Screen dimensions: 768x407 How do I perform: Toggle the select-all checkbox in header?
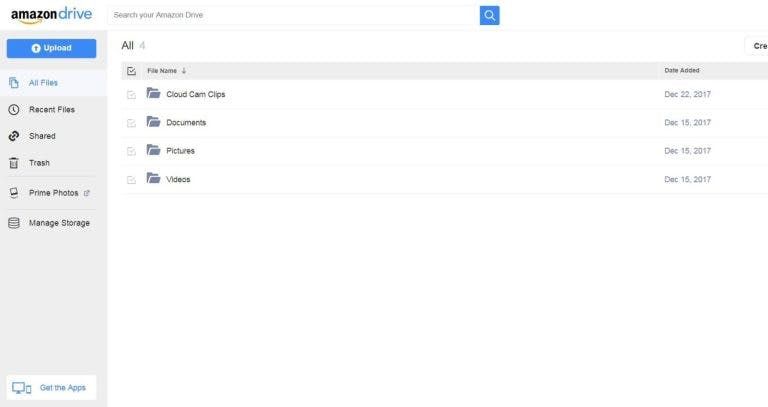point(131,71)
